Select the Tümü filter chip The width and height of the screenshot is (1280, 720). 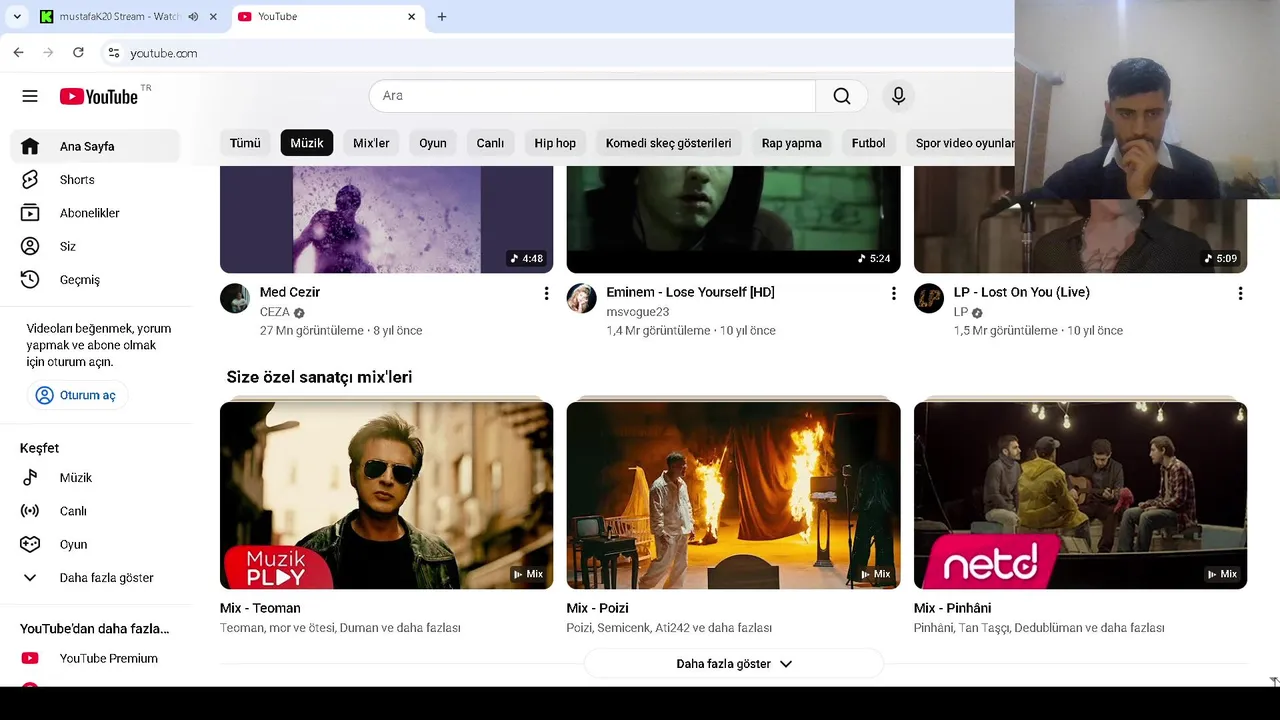pyautogui.click(x=245, y=143)
